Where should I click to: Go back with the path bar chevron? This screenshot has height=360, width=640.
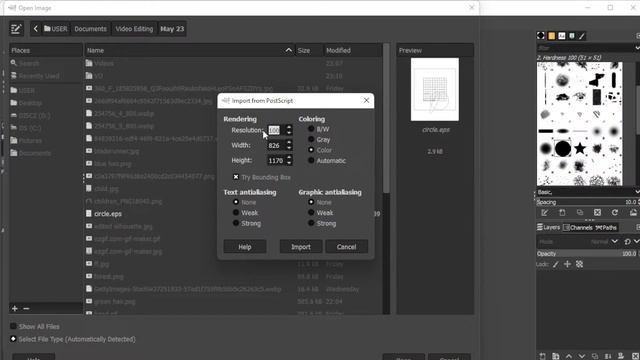coord(36,29)
